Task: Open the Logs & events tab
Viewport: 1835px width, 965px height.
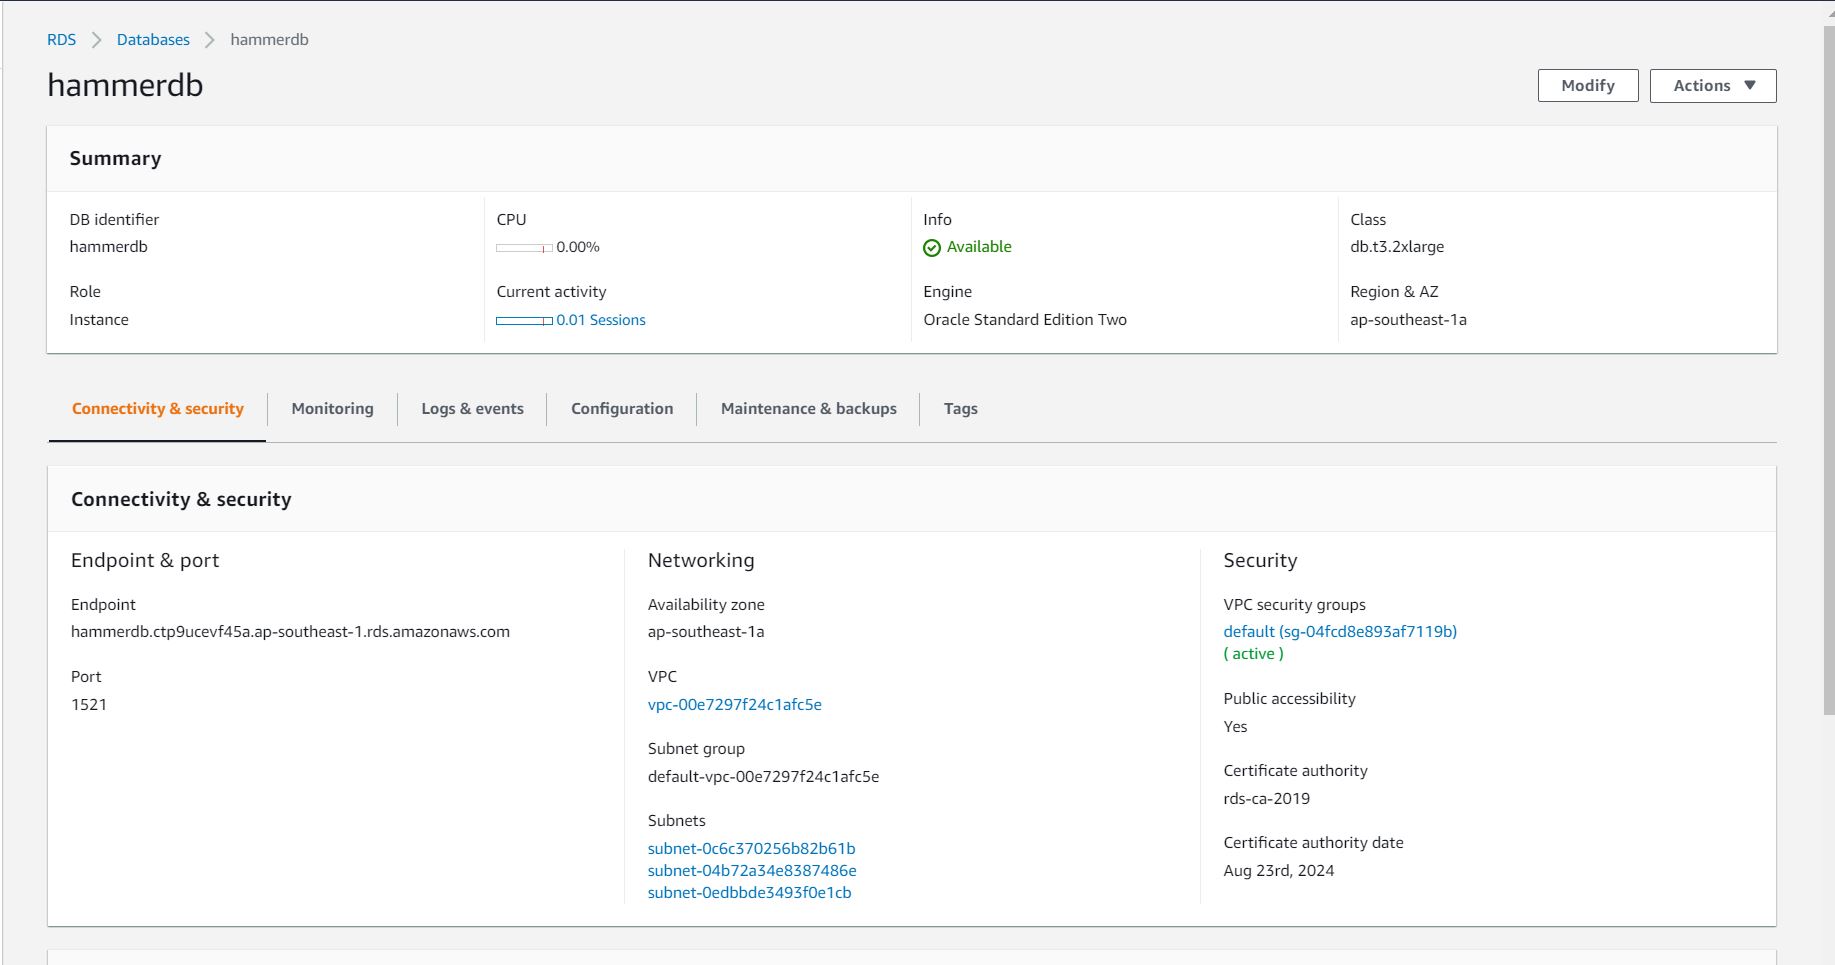Action: tap(472, 409)
